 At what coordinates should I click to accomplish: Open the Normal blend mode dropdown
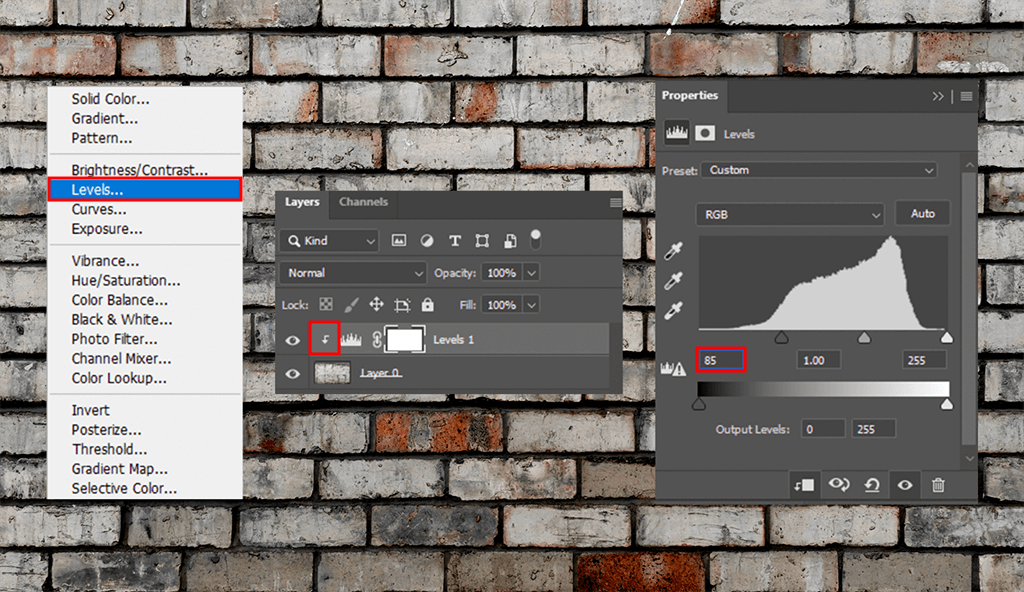[x=353, y=272]
